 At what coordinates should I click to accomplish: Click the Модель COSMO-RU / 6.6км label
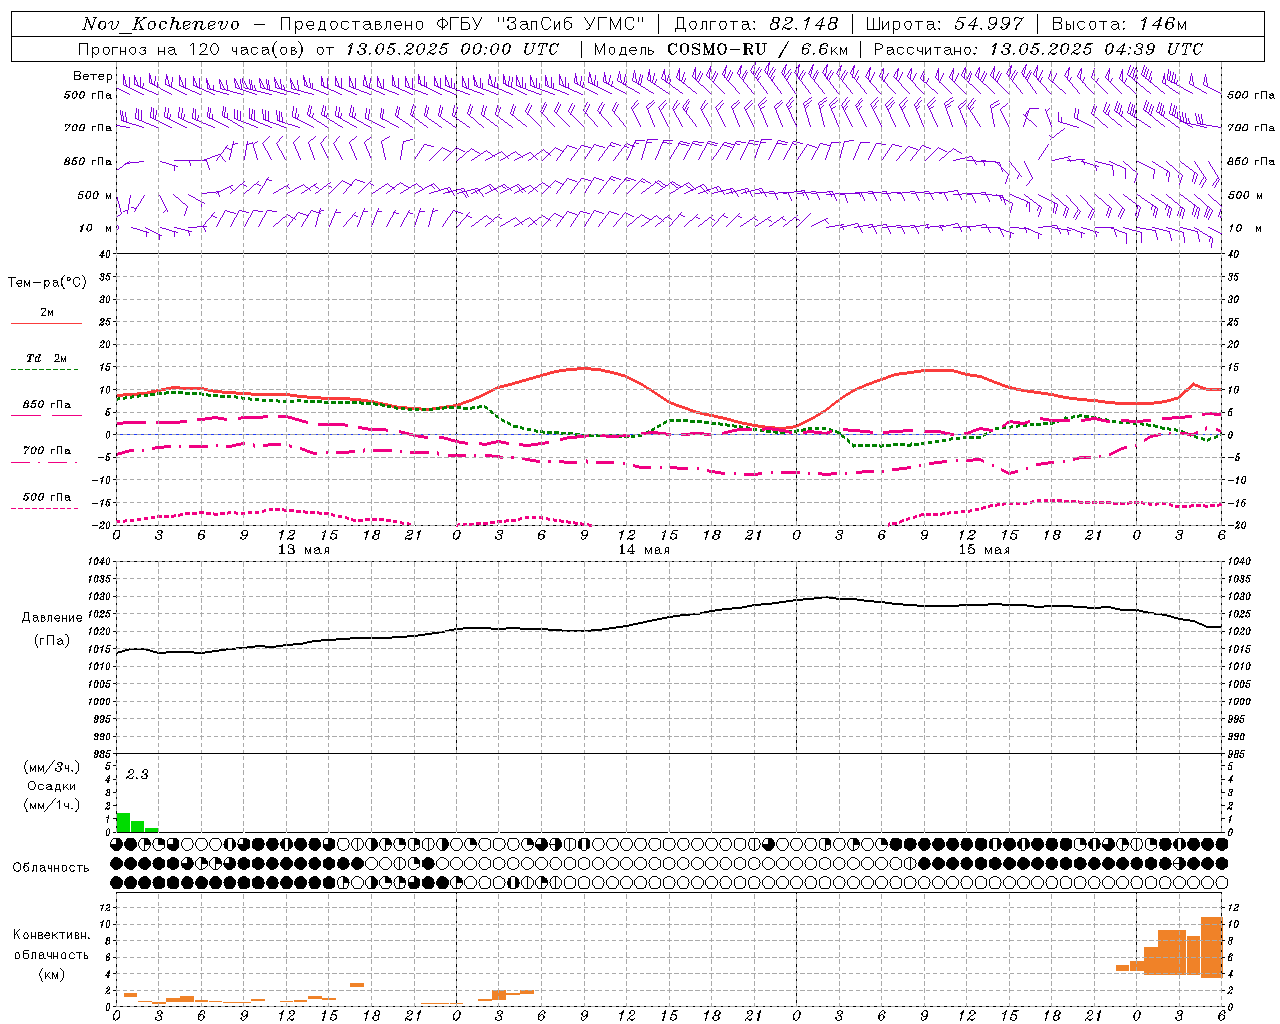(x=721, y=49)
